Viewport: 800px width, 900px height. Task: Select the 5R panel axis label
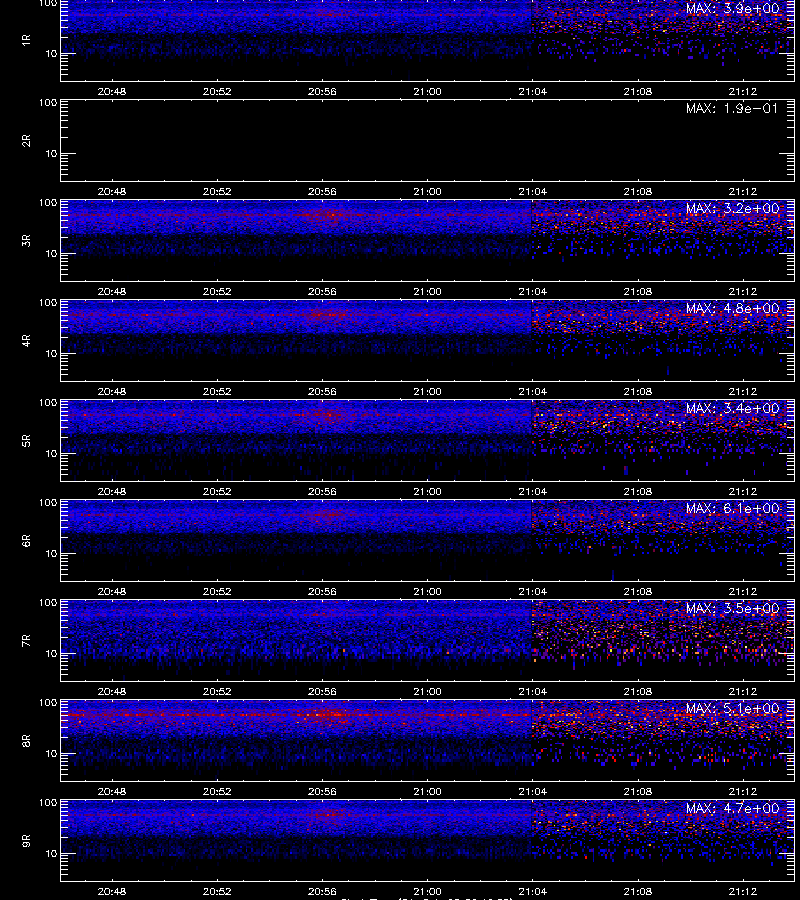26,440
